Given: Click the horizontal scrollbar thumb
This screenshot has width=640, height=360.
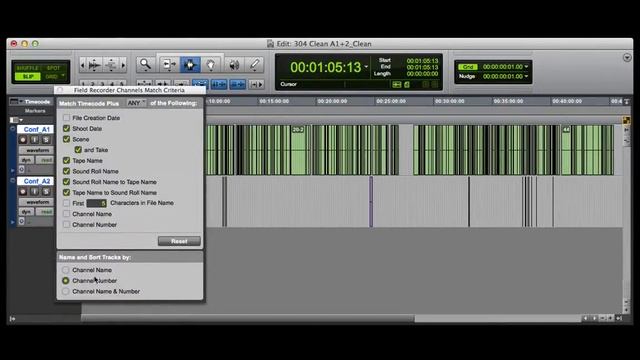Looking at the screenshot, I should 248,318.
